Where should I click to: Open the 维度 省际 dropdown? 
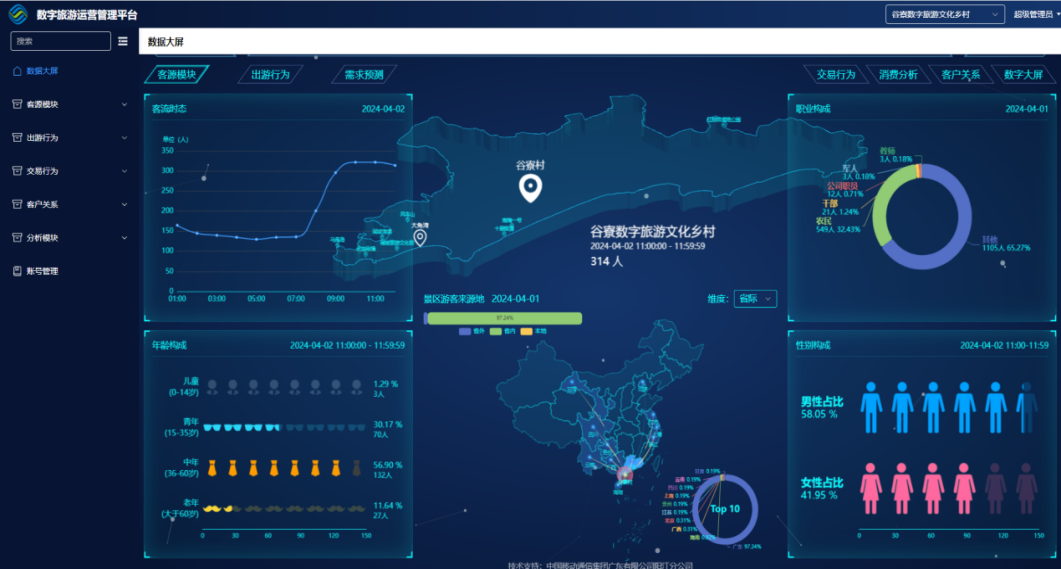point(755,299)
